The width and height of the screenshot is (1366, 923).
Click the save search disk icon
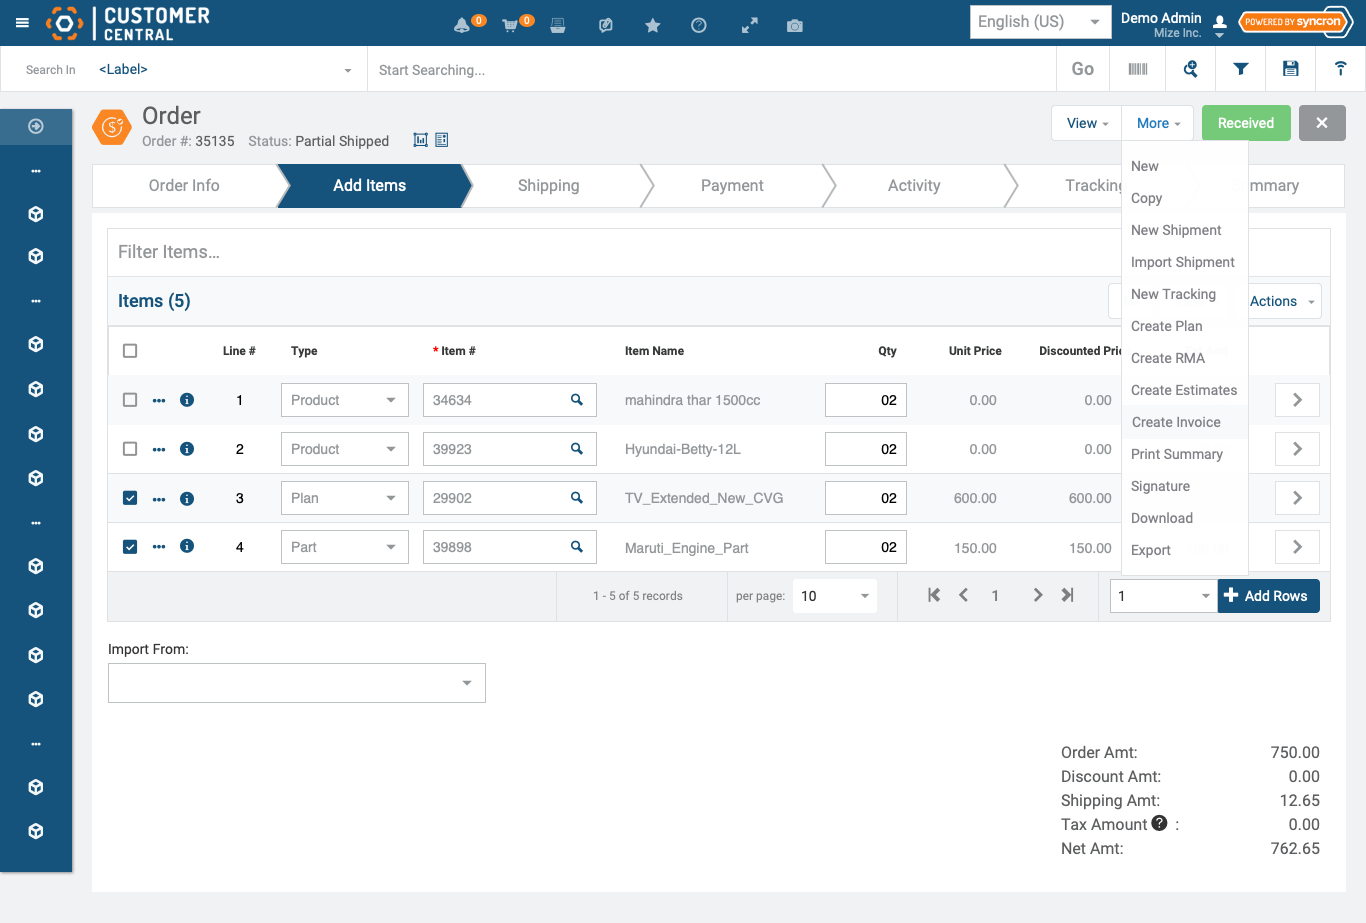(x=1291, y=69)
